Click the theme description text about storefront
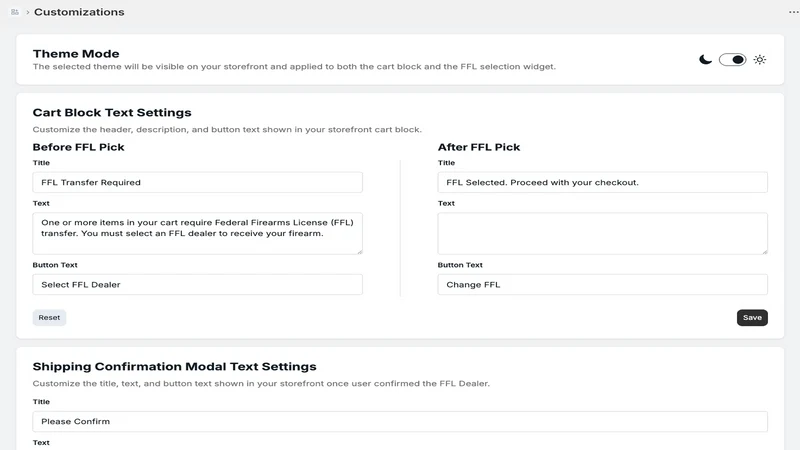Screen dimensions: 800x450 tap(294, 66)
